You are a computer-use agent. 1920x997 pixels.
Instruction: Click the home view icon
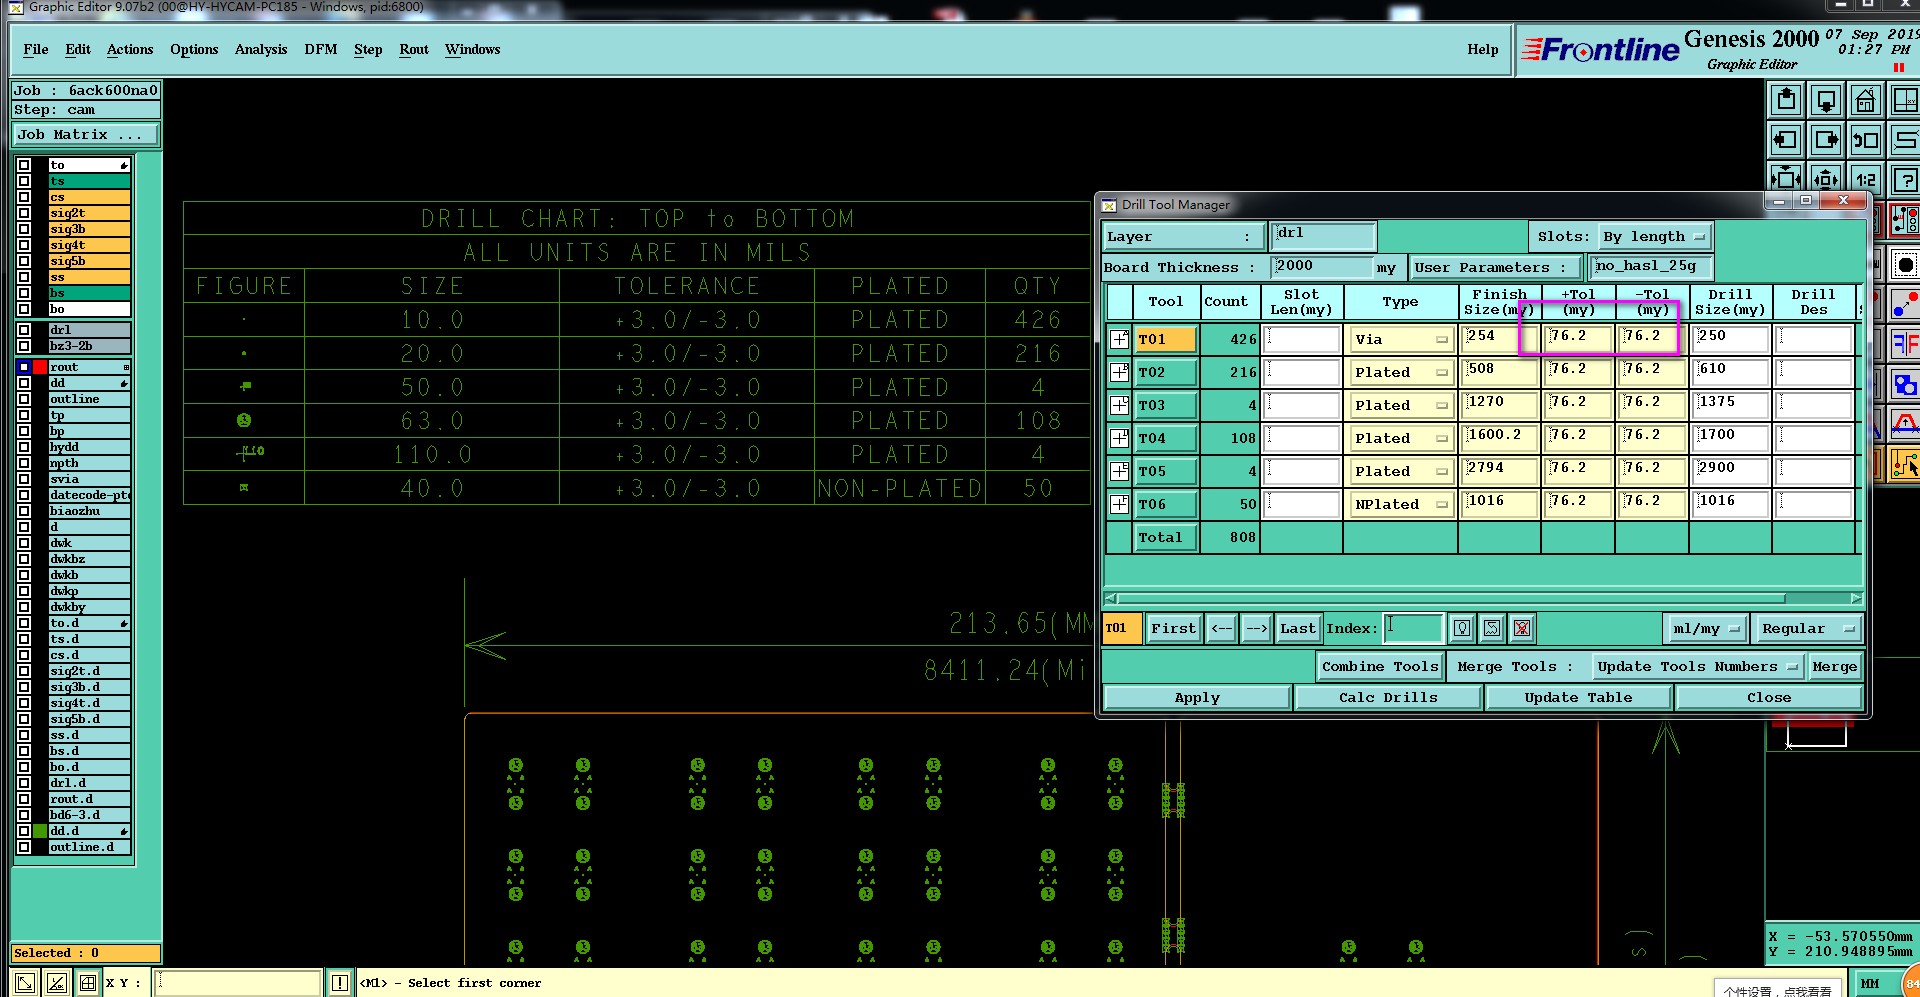[1866, 100]
